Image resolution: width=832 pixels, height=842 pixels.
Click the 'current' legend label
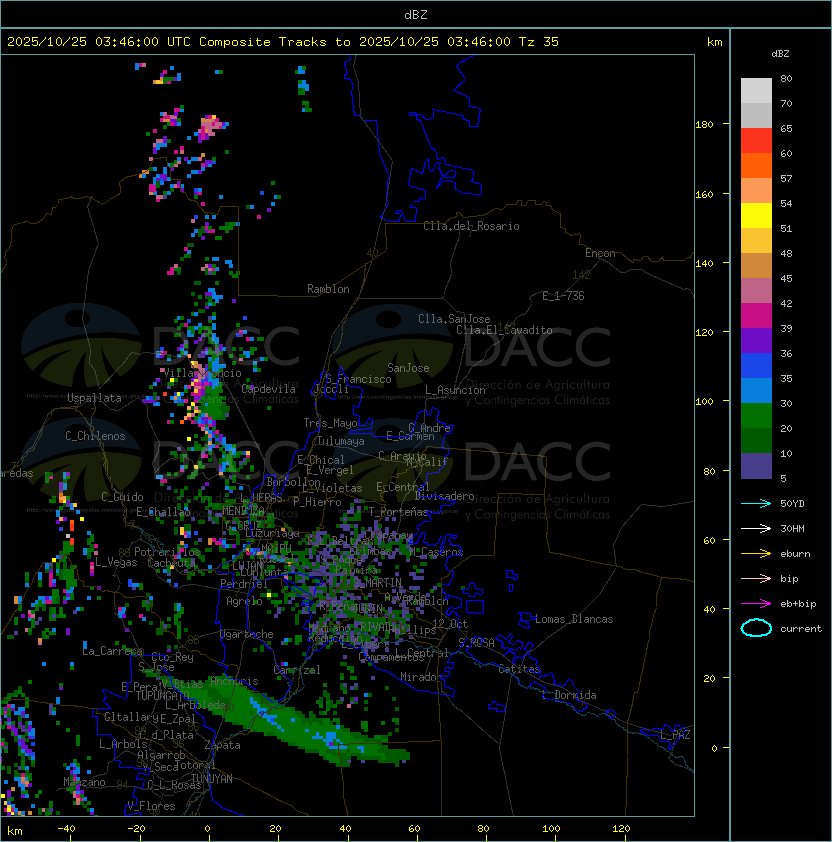click(x=801, y=629)
